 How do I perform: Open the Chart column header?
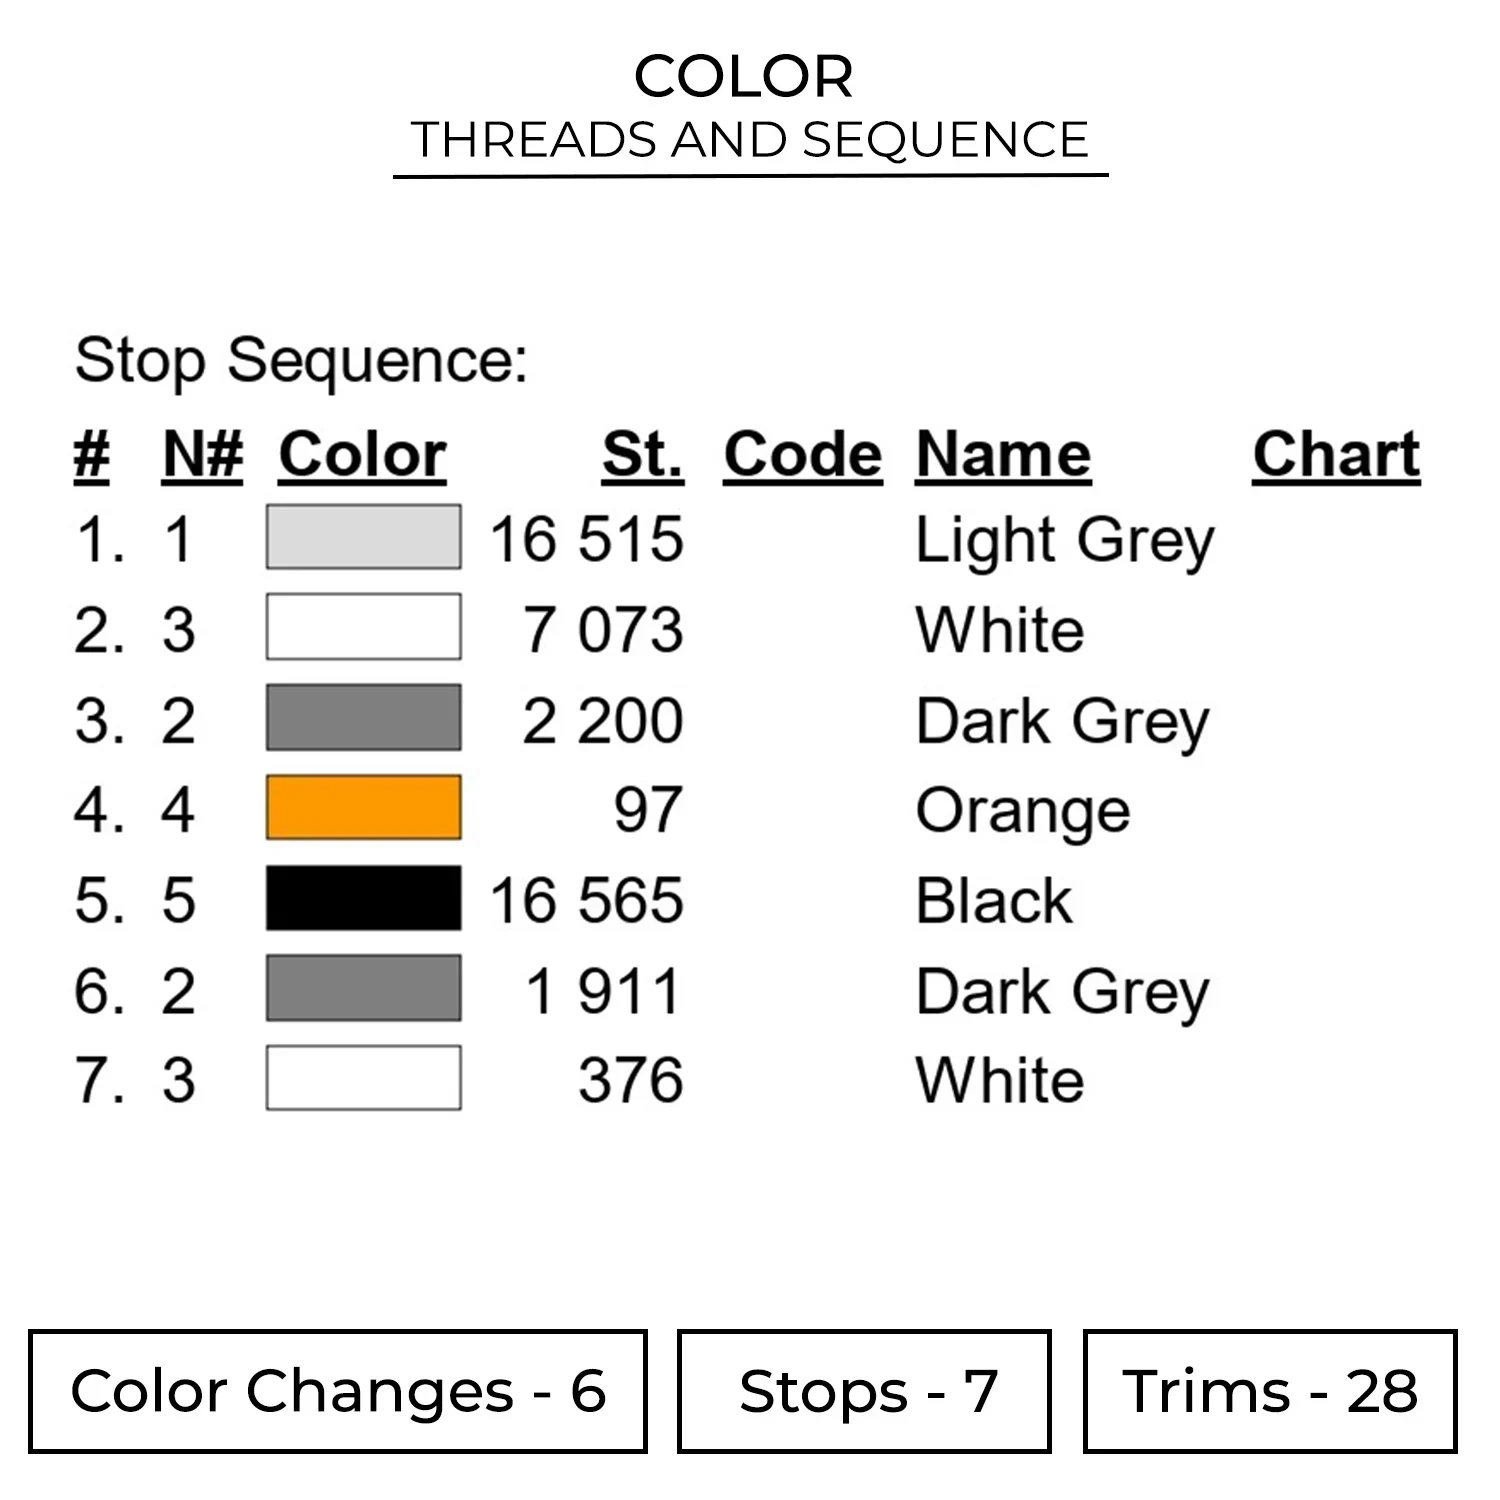tap(1336, 456)
